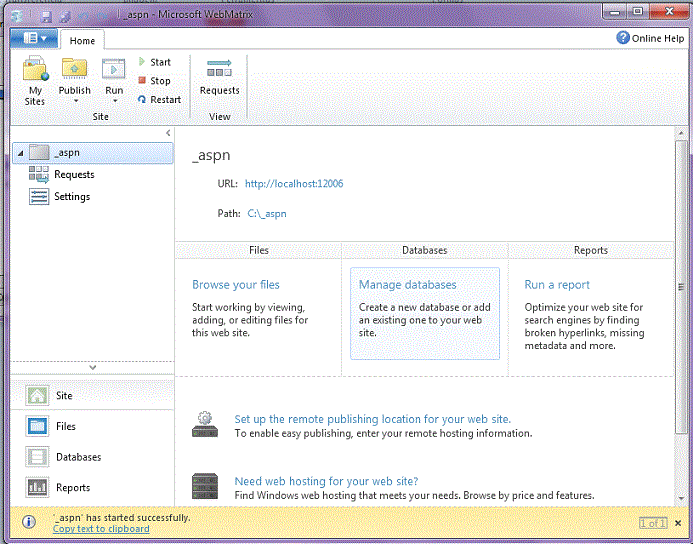693x544 pixels.
Task: Click scrollbar up arrow in content pane
Action: tap(681, 133)
